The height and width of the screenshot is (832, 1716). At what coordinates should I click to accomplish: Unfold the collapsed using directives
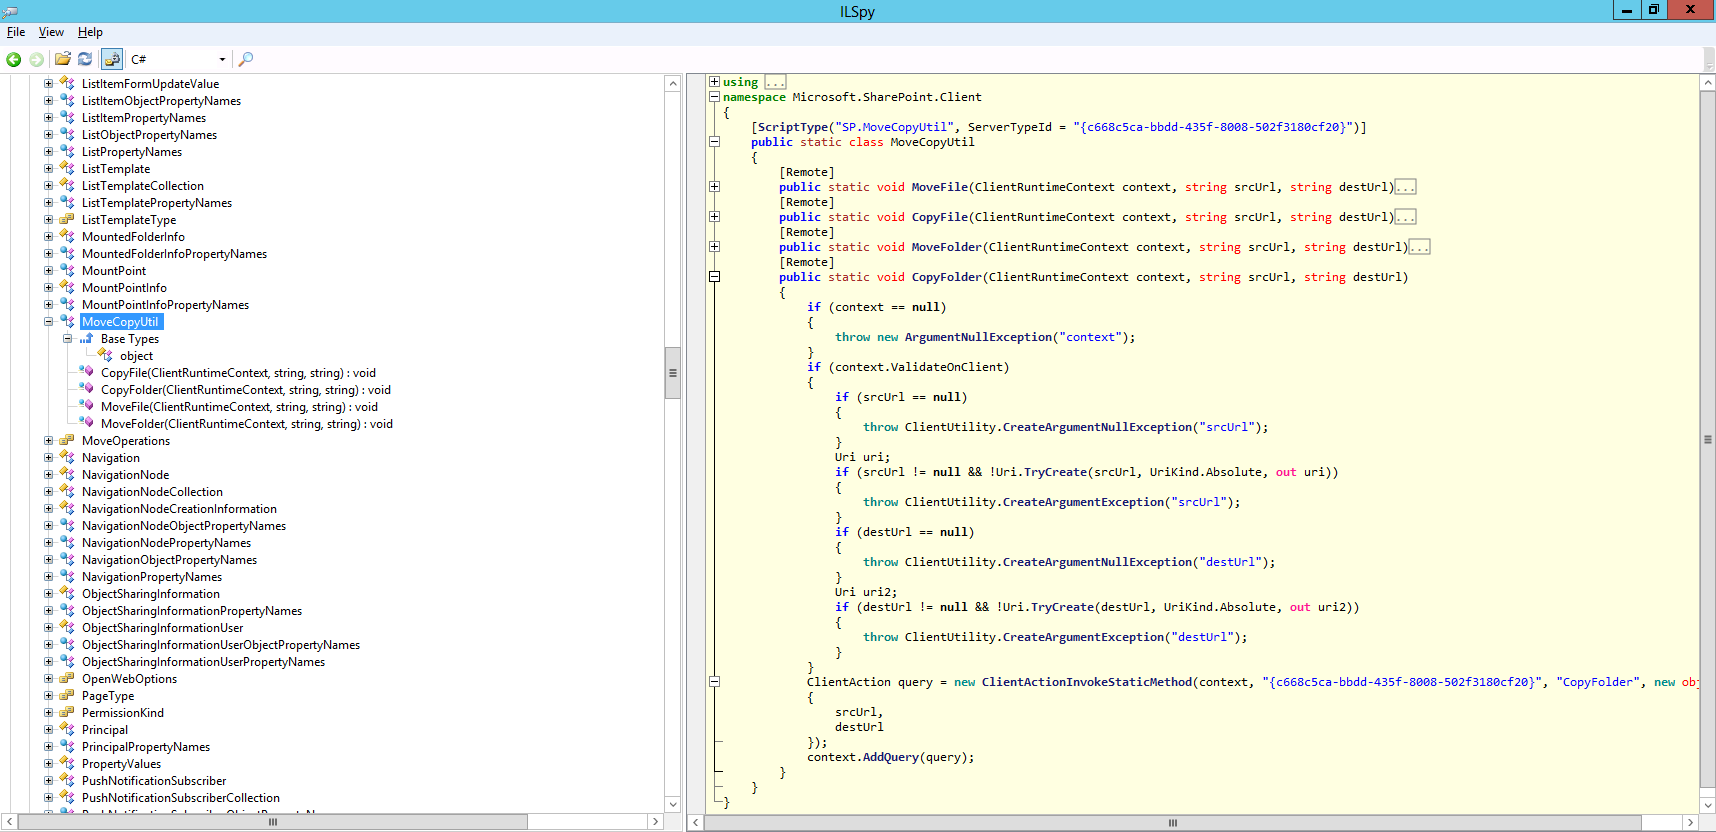[714, 82]
